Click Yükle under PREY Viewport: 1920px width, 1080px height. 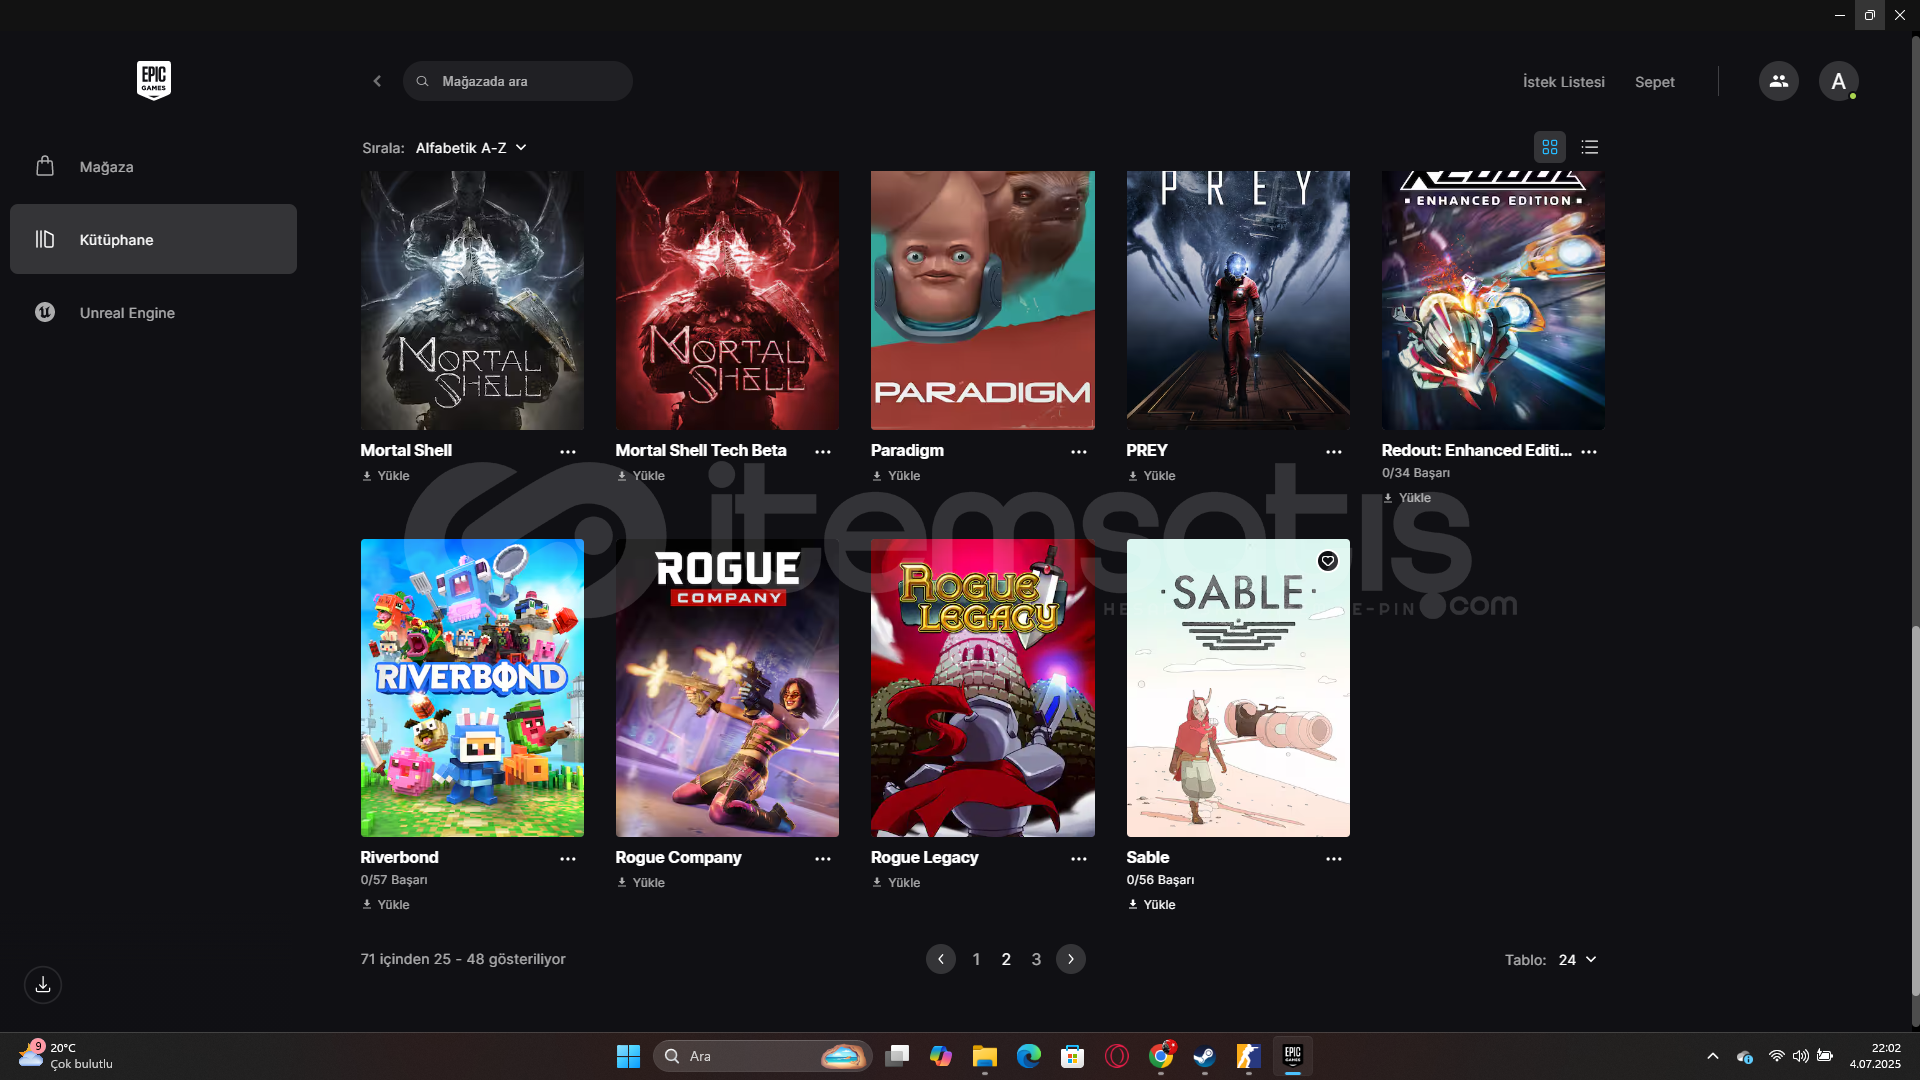[x=1152, y=476]
